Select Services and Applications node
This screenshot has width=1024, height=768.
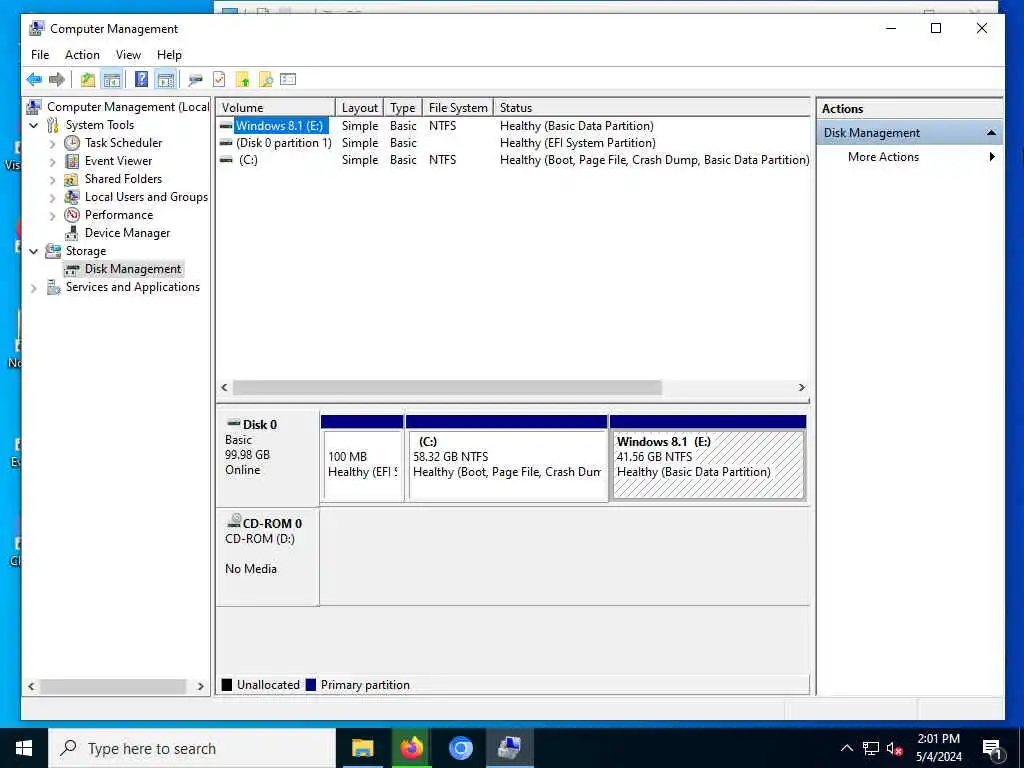[x=133, y=287]
